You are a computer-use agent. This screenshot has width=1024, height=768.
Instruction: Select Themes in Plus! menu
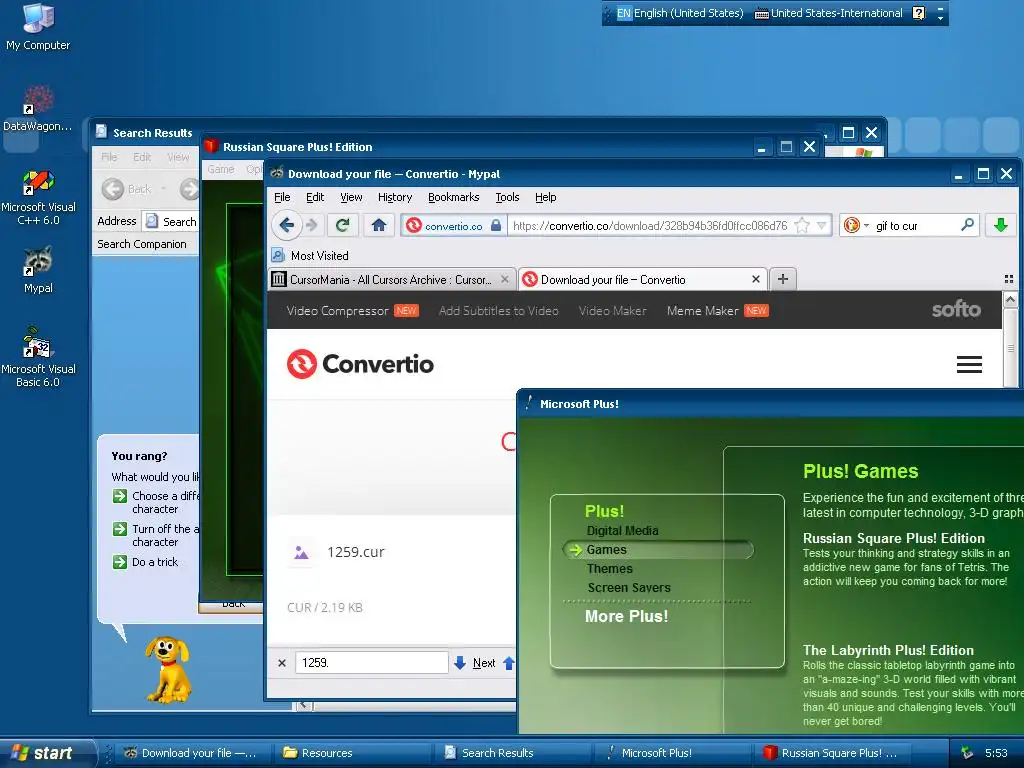tap(609, 569)
